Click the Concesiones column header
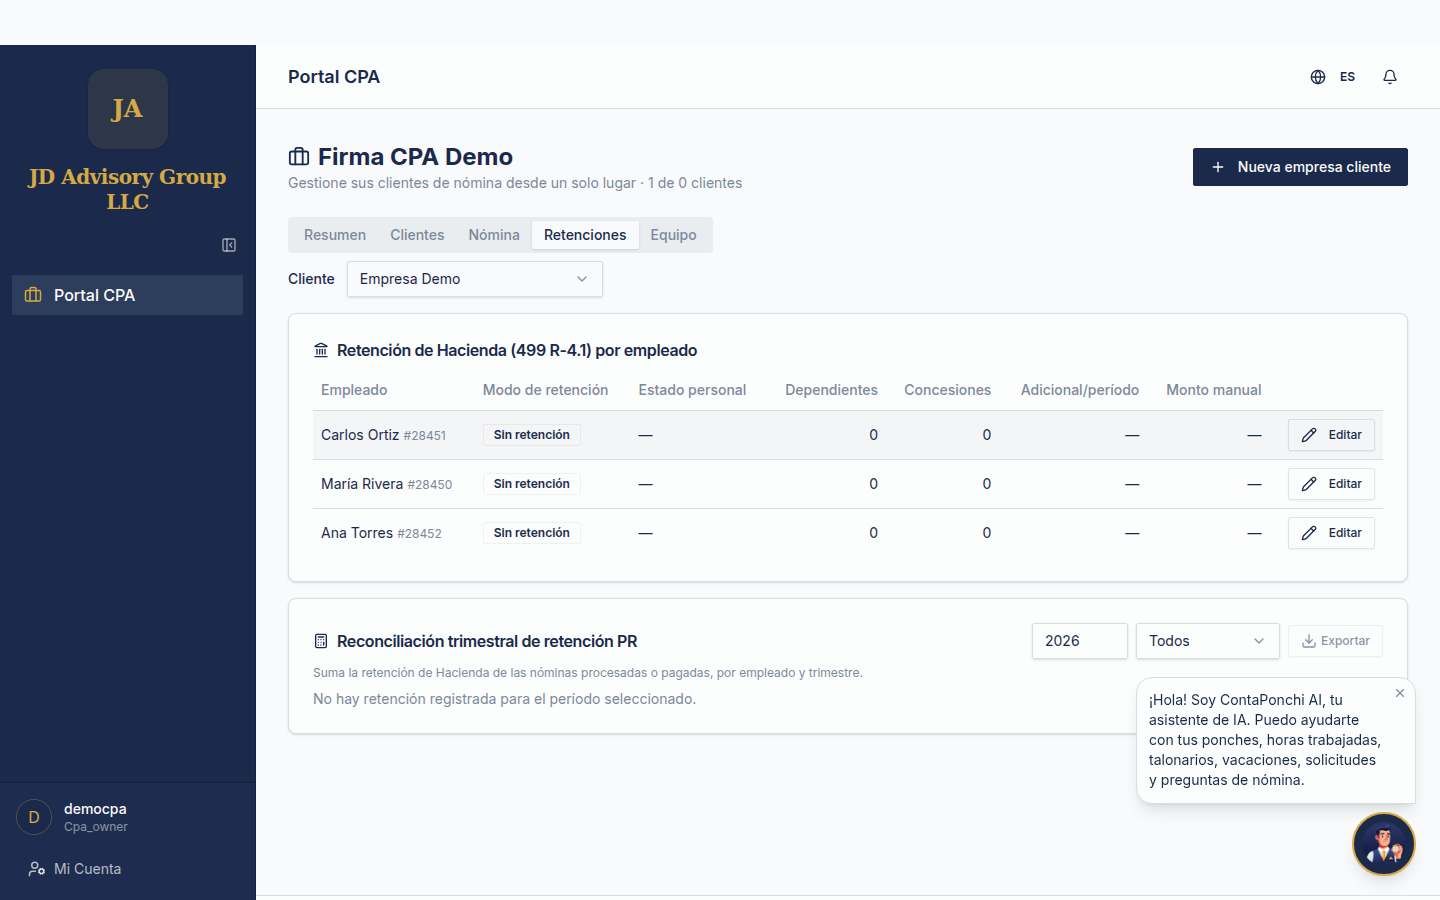The image size is (1440, 900). point(948,390)
